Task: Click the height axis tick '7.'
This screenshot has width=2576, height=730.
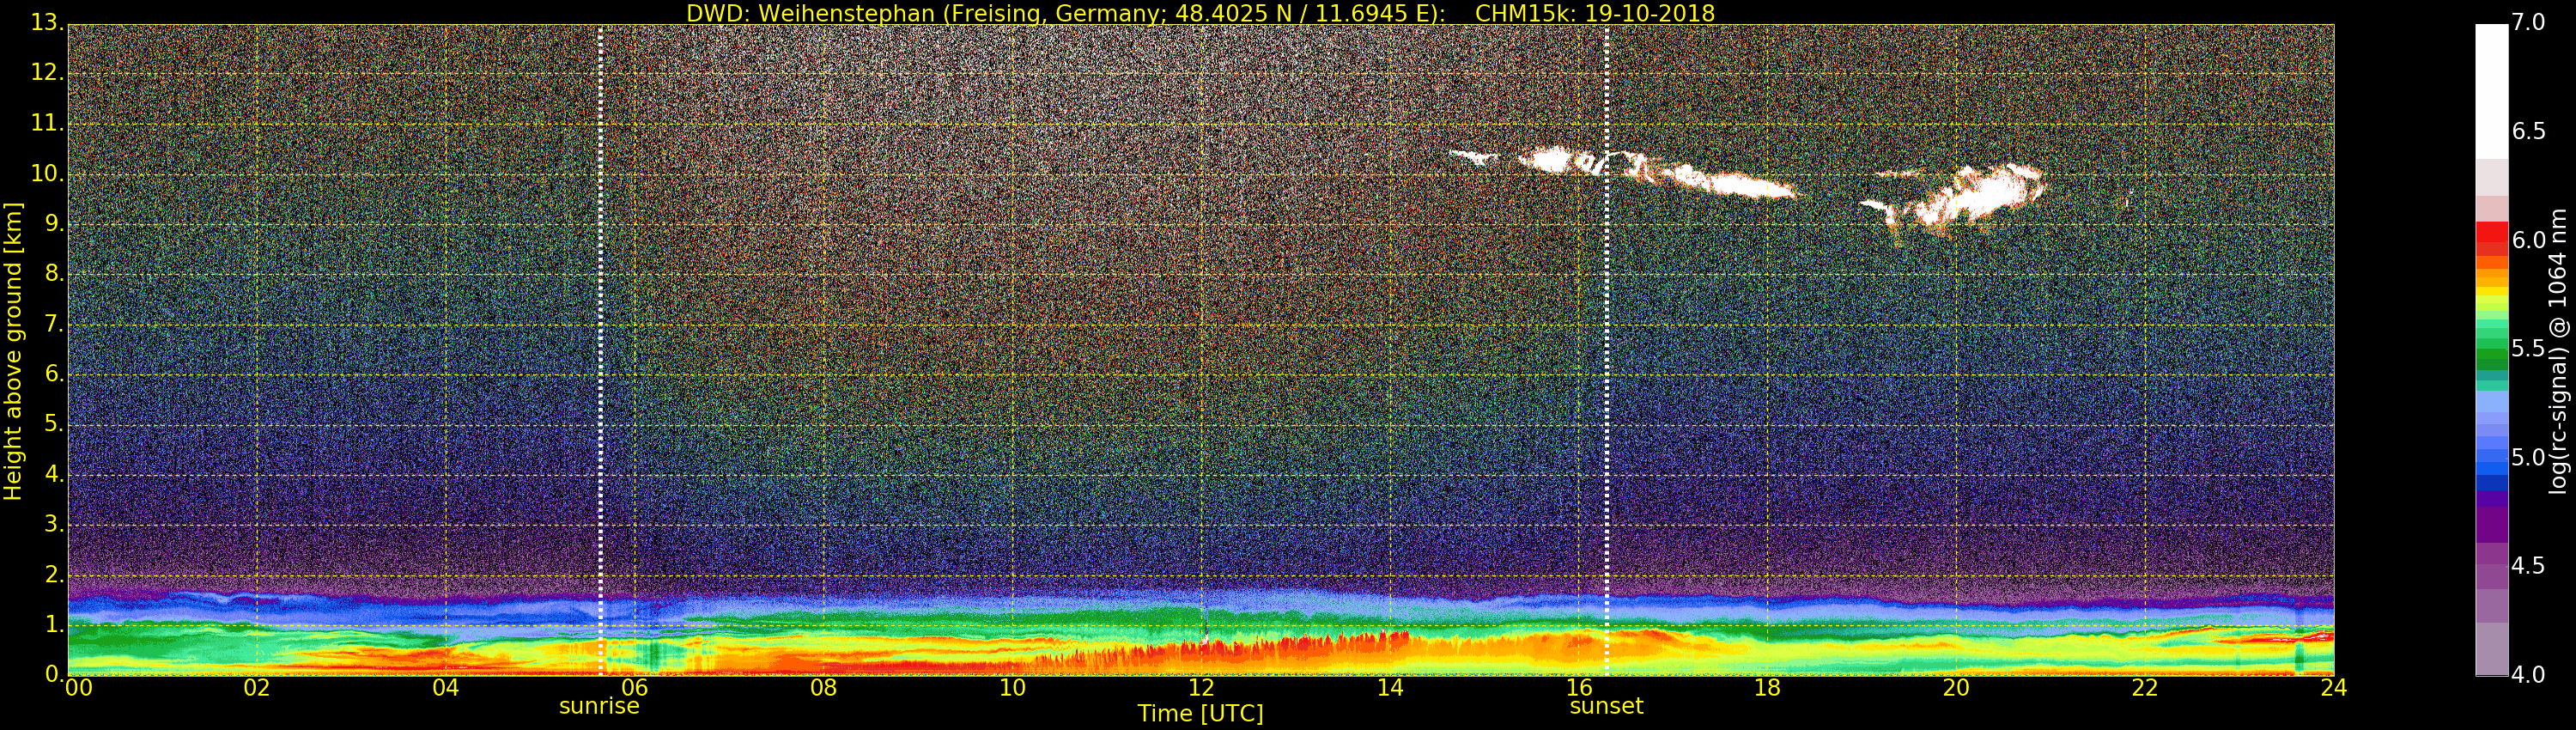Action: [x=53, y=324]
